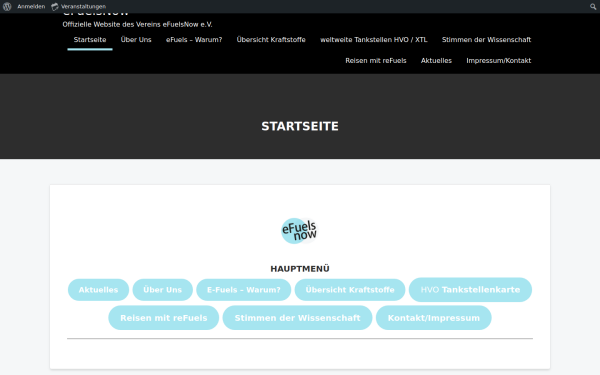Click the site tagline Offizielle Website text
This screenshot has height=375, width=600.
click(x=137, y=24)
